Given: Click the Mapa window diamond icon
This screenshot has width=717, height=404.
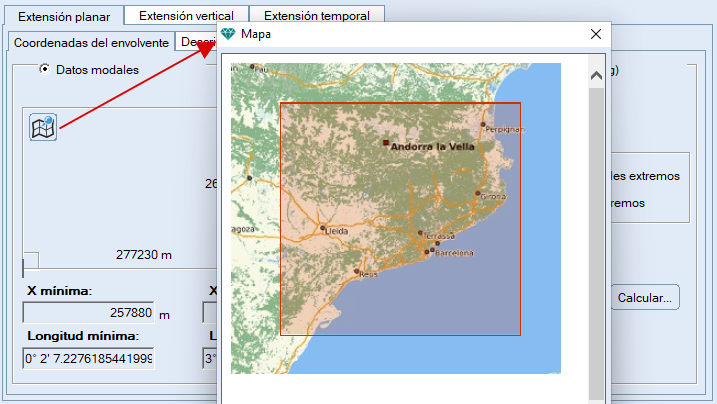Looking at the screenshot, I should point(231,34).
